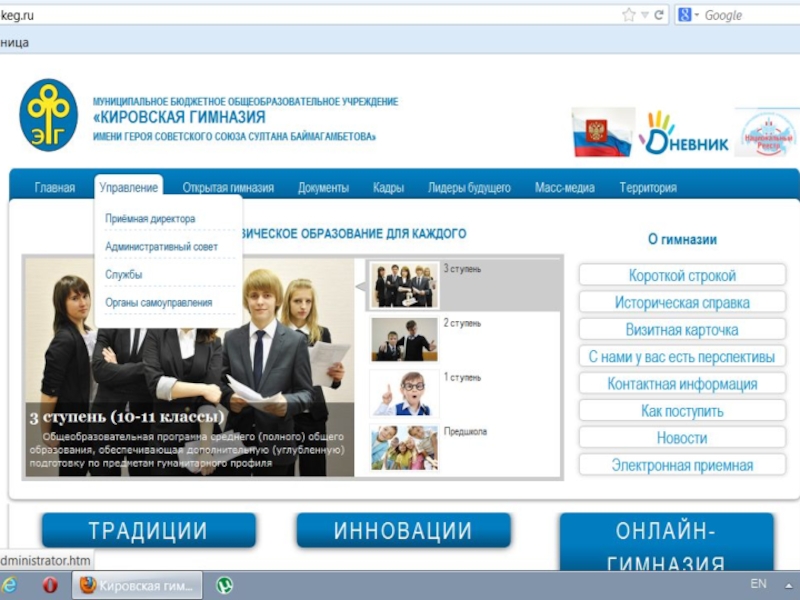Image resolution: width=800 pixels, height=600 pixels.
Task: Open the Лидеры будущего menu
Action: pyautogui.click(x=469, y=188)
